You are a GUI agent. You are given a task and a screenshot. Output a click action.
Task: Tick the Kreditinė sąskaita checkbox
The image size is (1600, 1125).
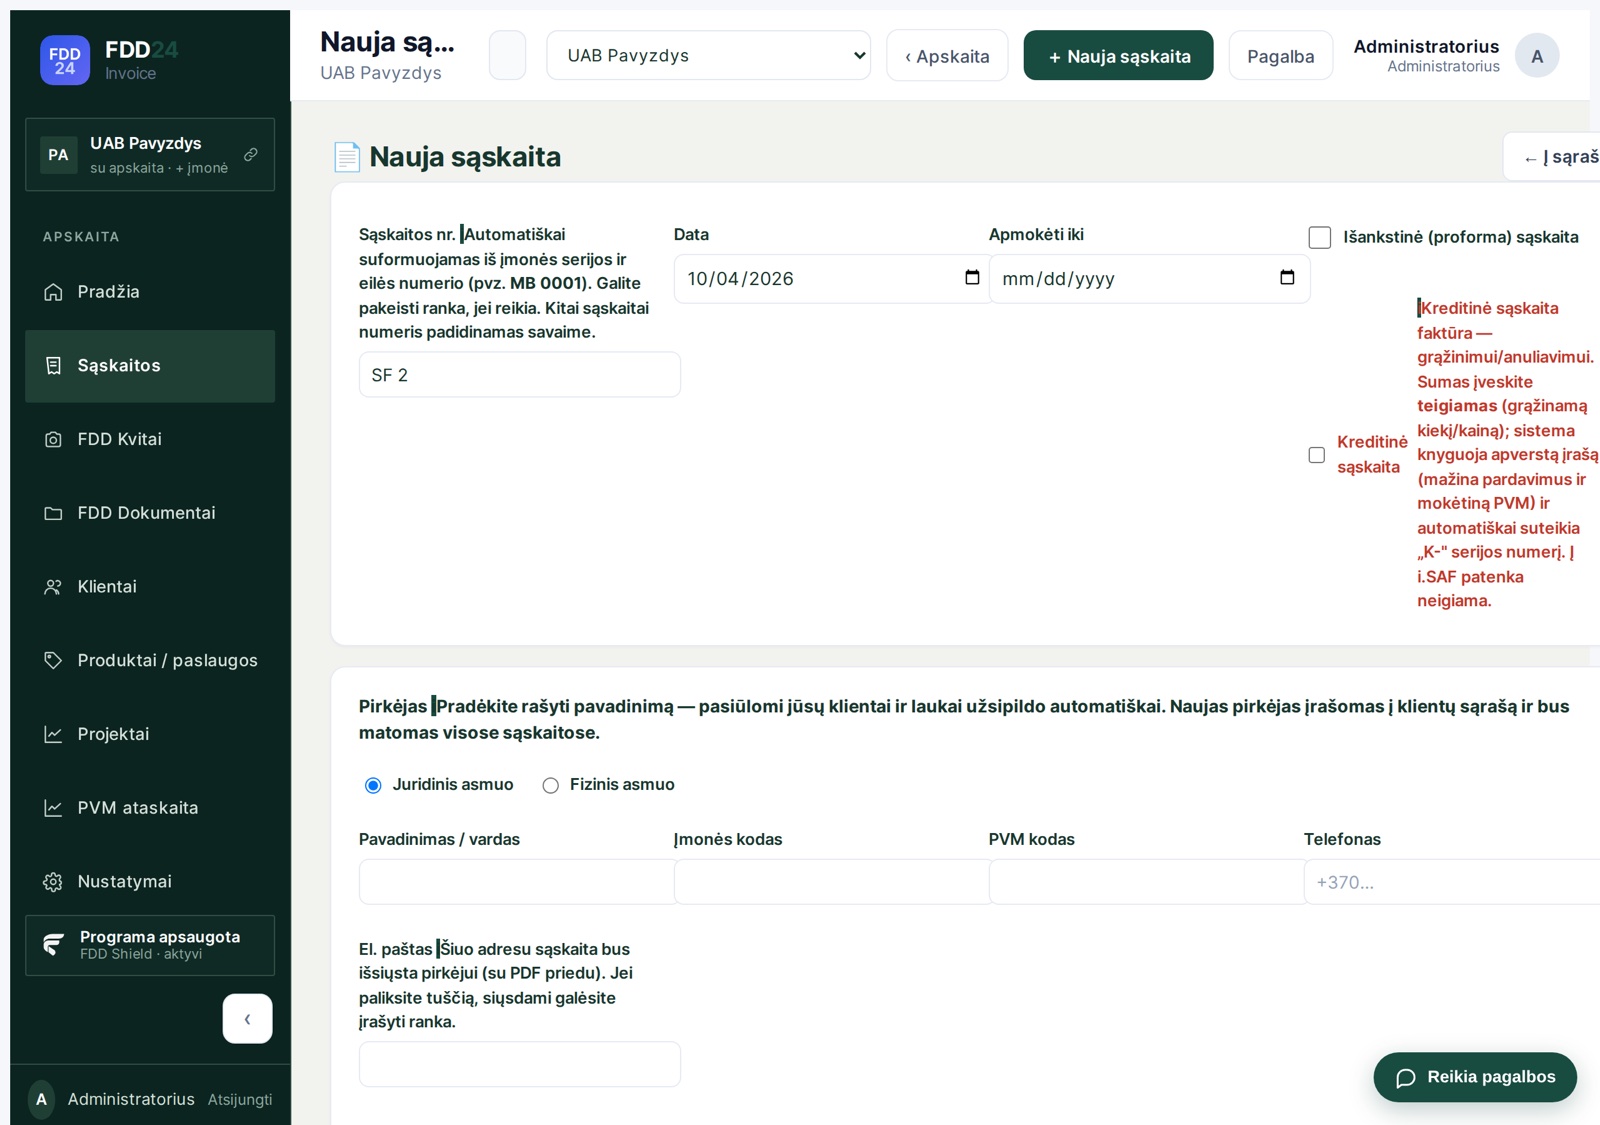(1317, 455)
